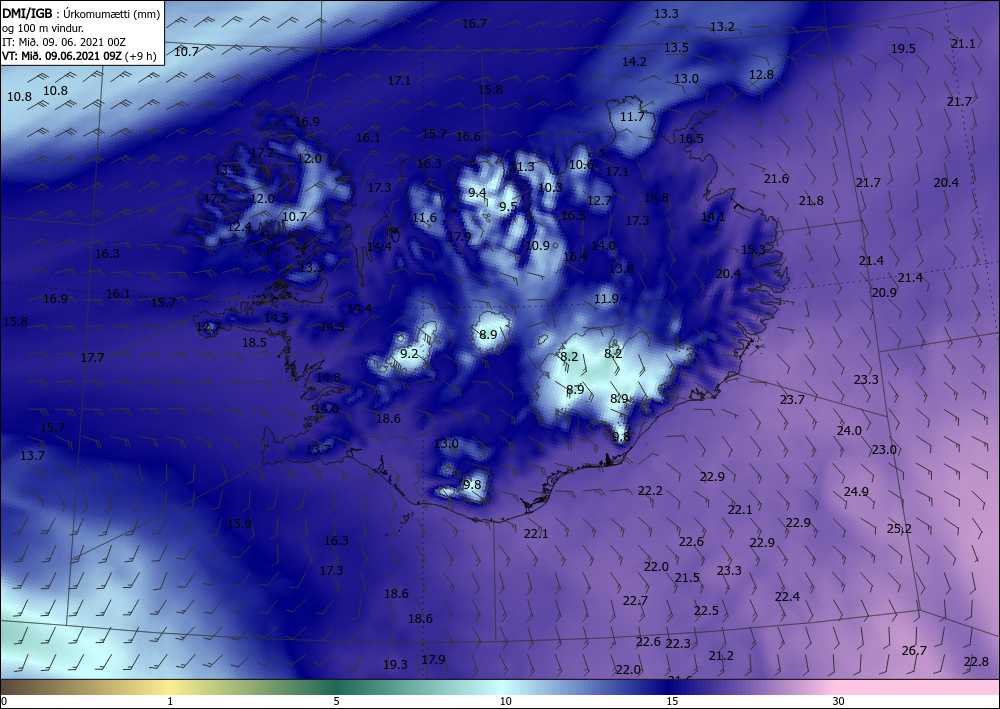Click the 10.6 value on the map
The image size is (1000, 709).
580,164
